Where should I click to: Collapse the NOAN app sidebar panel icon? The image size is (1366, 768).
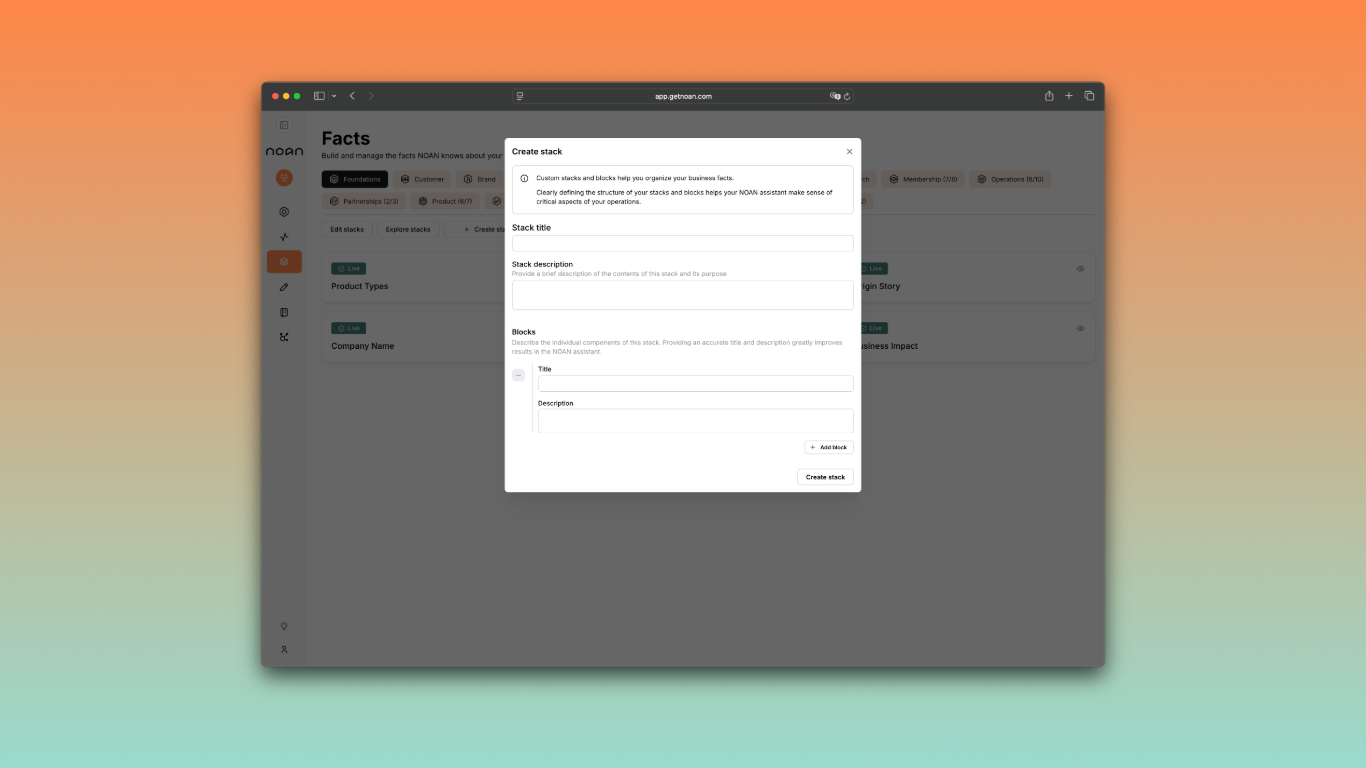point(284,125)
